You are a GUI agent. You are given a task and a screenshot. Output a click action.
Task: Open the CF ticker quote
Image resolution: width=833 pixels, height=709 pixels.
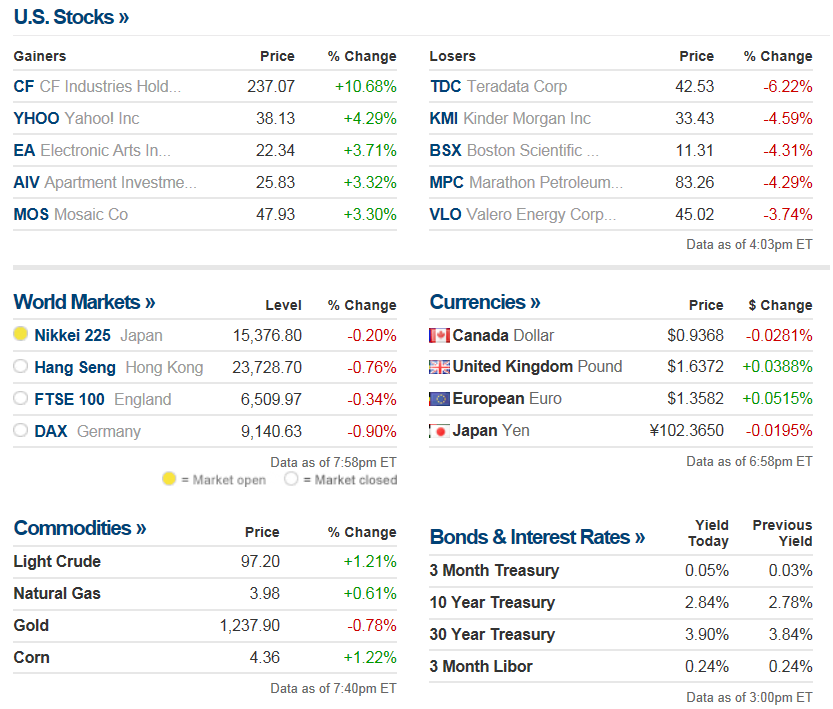[x=24, y=87]
